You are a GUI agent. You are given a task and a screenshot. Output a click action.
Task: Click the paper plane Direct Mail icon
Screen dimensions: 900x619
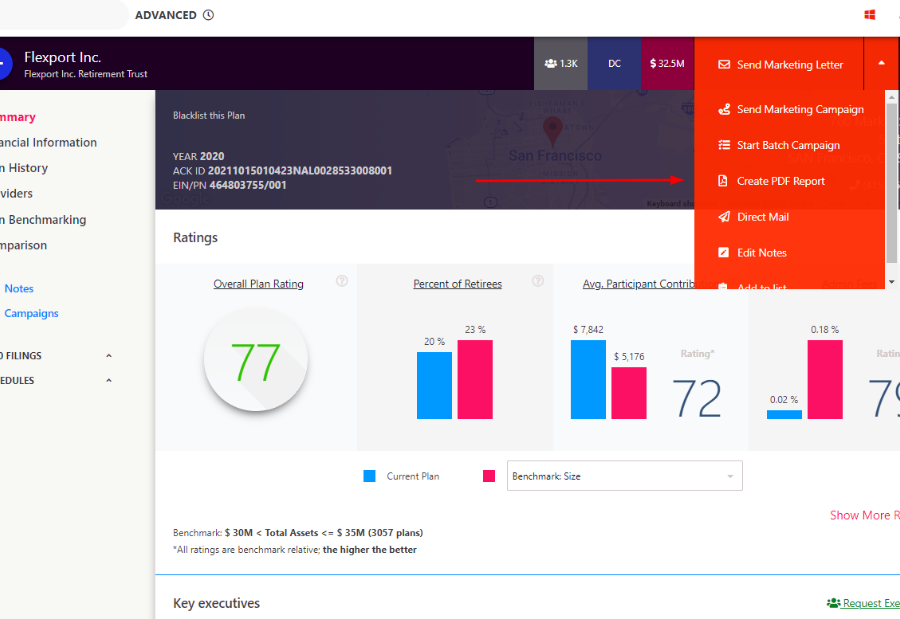pos(724,217)
